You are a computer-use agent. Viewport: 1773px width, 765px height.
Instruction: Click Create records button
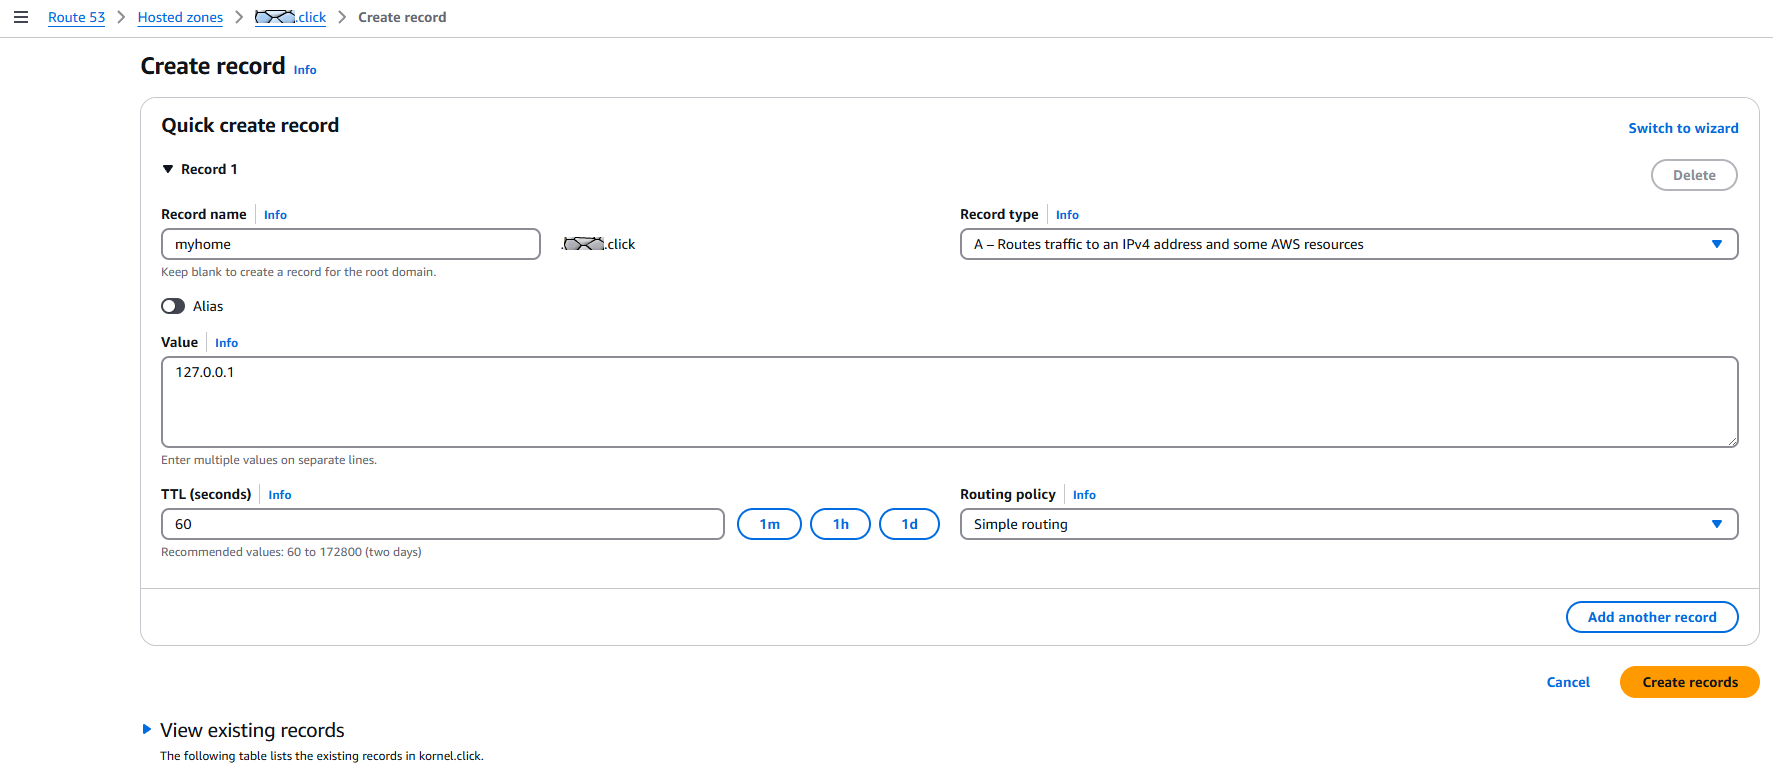click(x=1690, y=682)
